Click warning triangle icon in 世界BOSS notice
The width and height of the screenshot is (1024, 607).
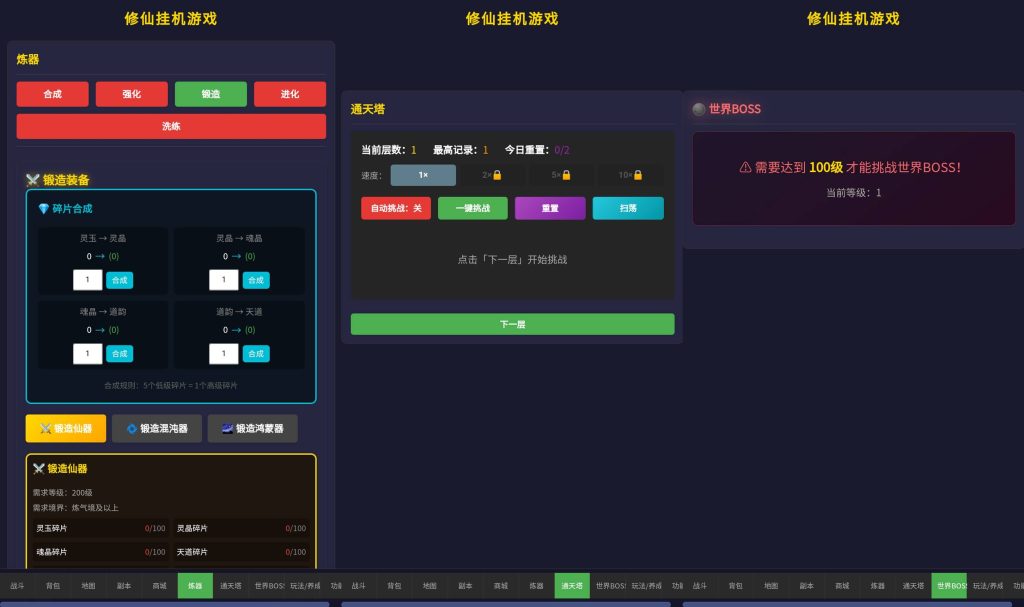[x=745, y=167]
